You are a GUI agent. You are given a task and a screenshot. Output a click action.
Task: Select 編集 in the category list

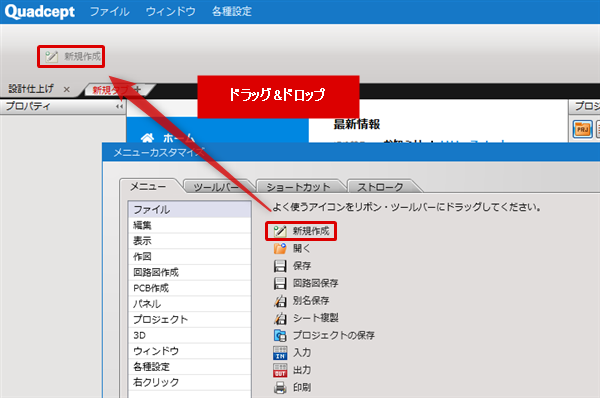coord(190,225)
